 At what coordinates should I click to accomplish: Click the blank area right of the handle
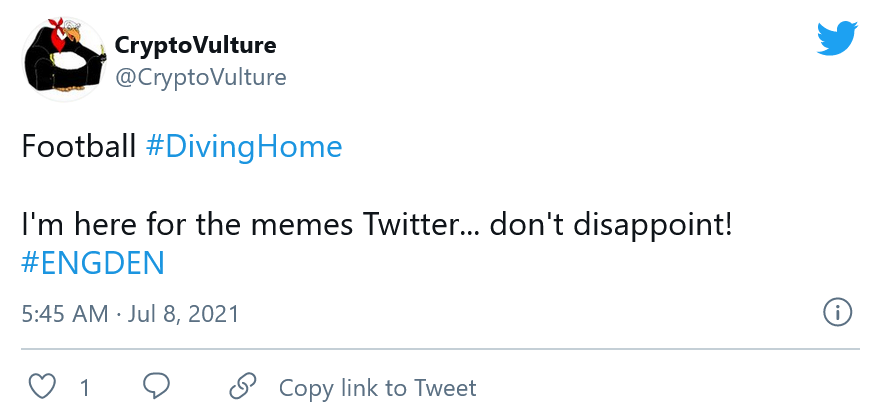pos(550,77)
